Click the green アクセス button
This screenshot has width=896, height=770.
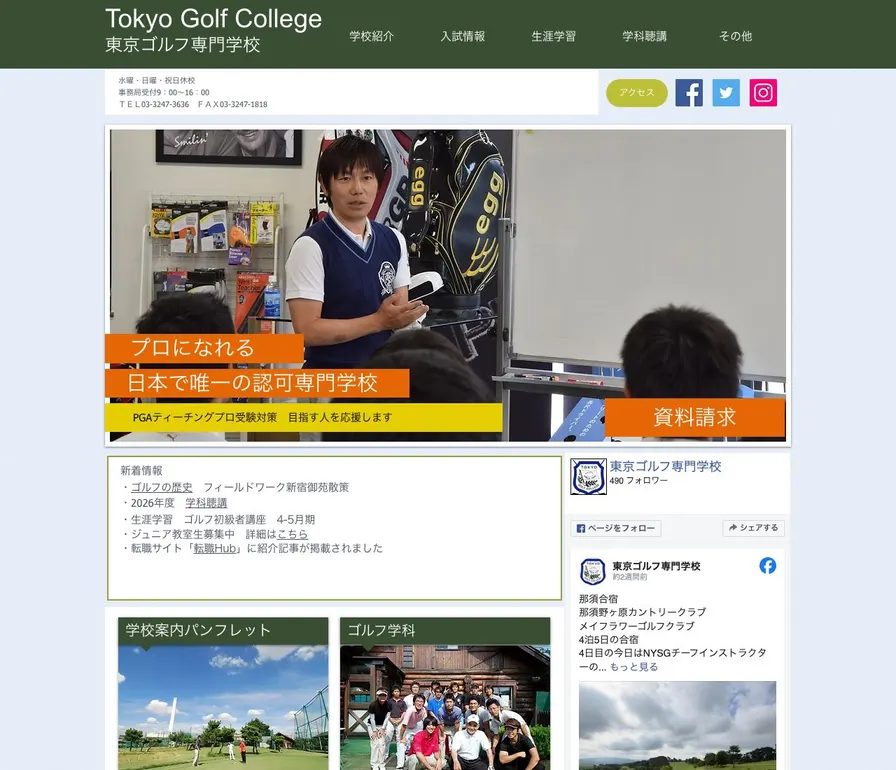(637, 93)
